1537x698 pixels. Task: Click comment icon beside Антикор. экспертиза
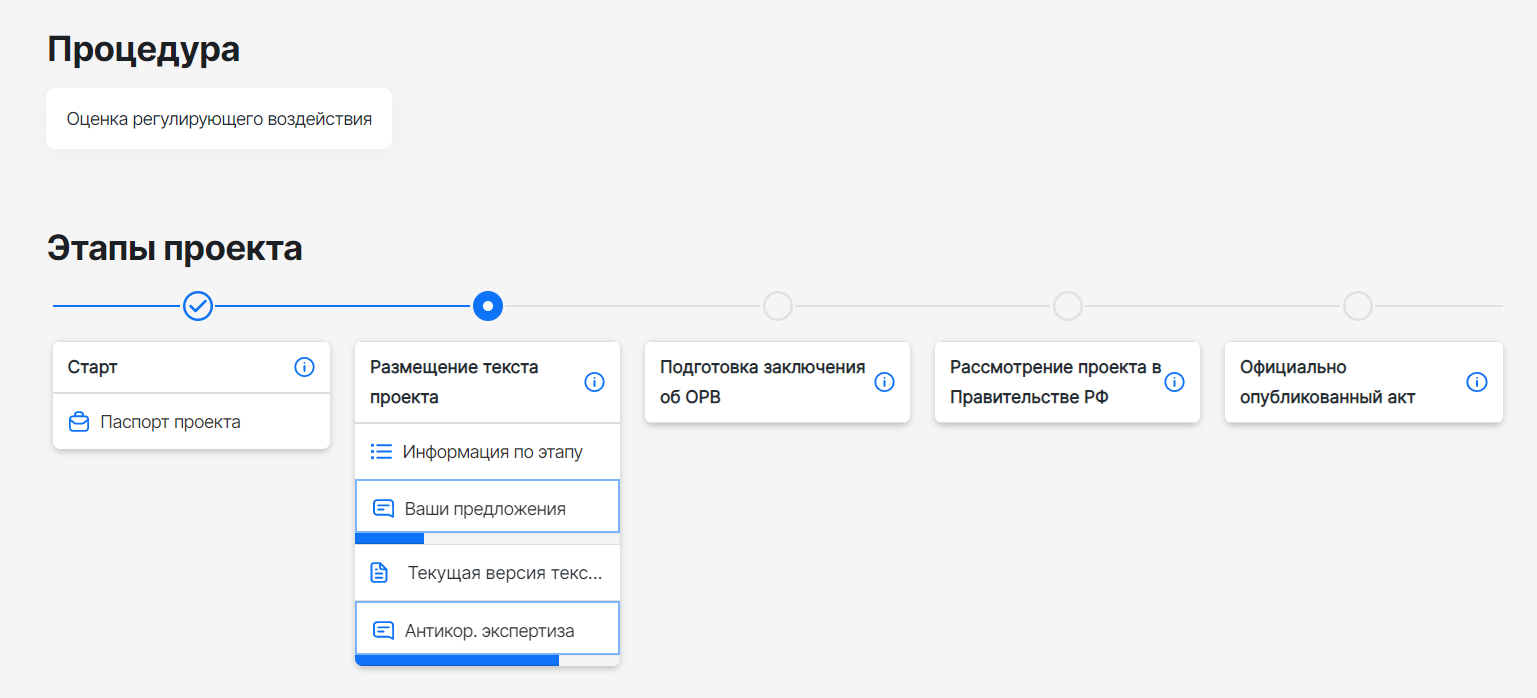(383, 630)
